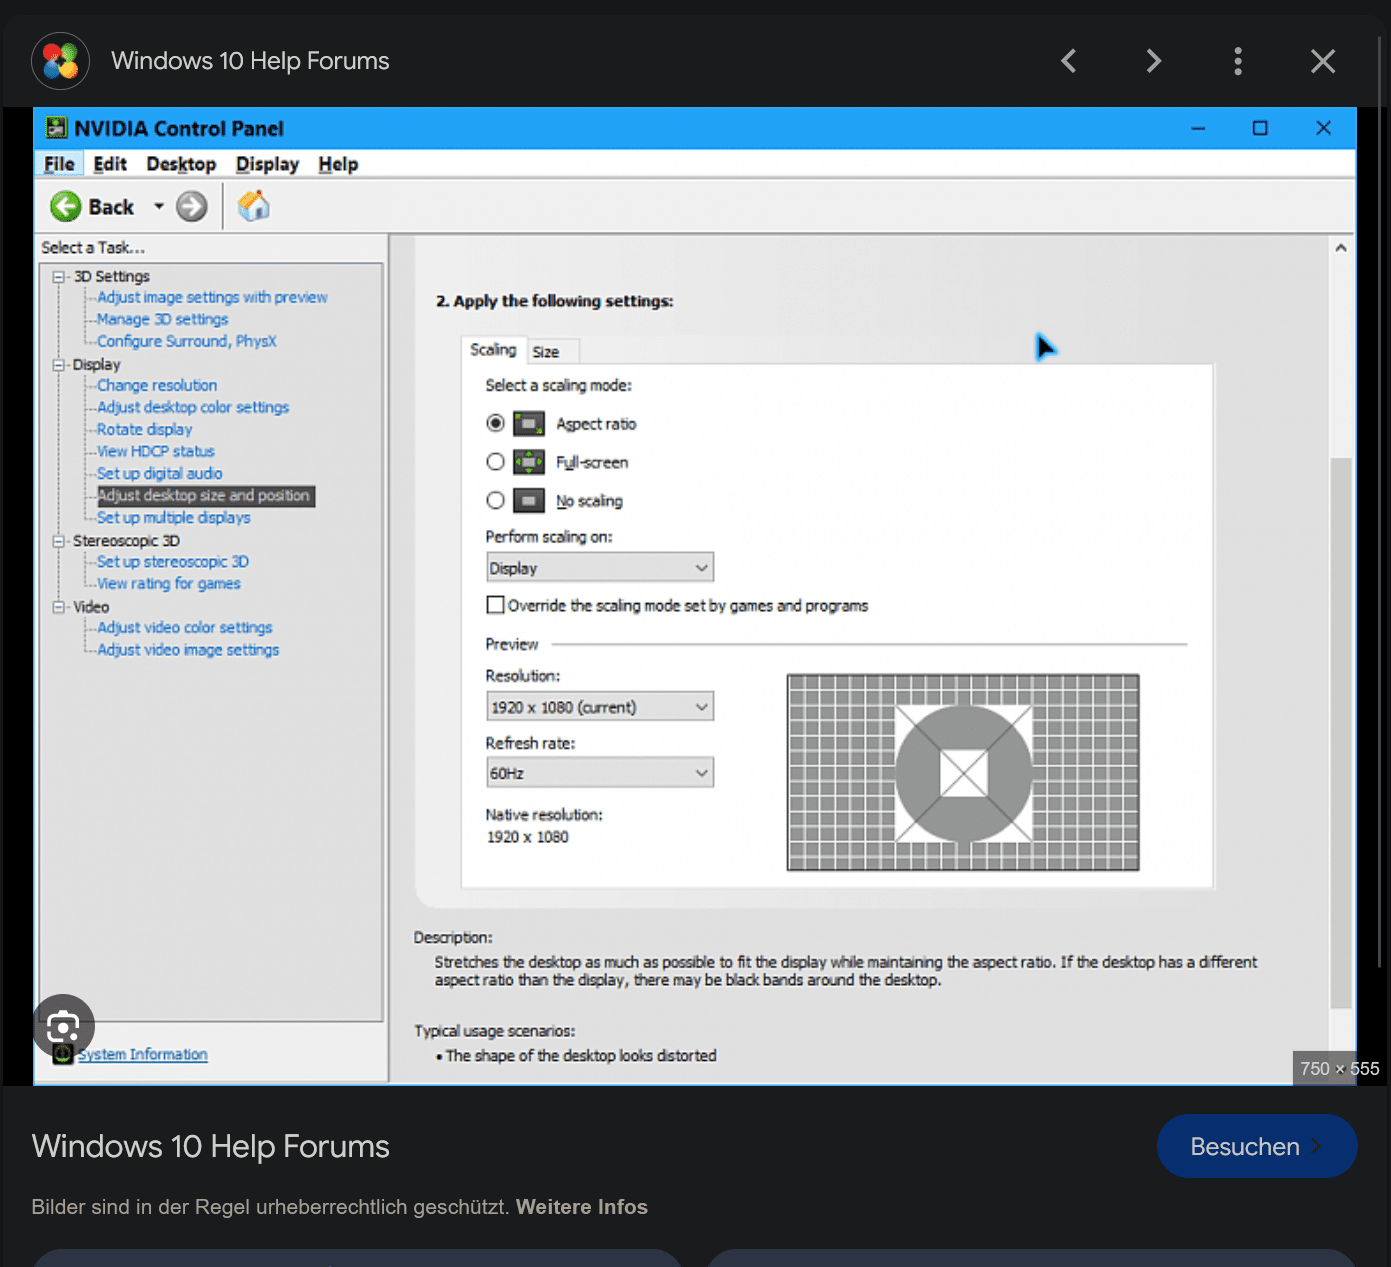Screen dimensions: 1391x1267
Task: Switch to the Scaling tab
Action: (x=493, y=349)
